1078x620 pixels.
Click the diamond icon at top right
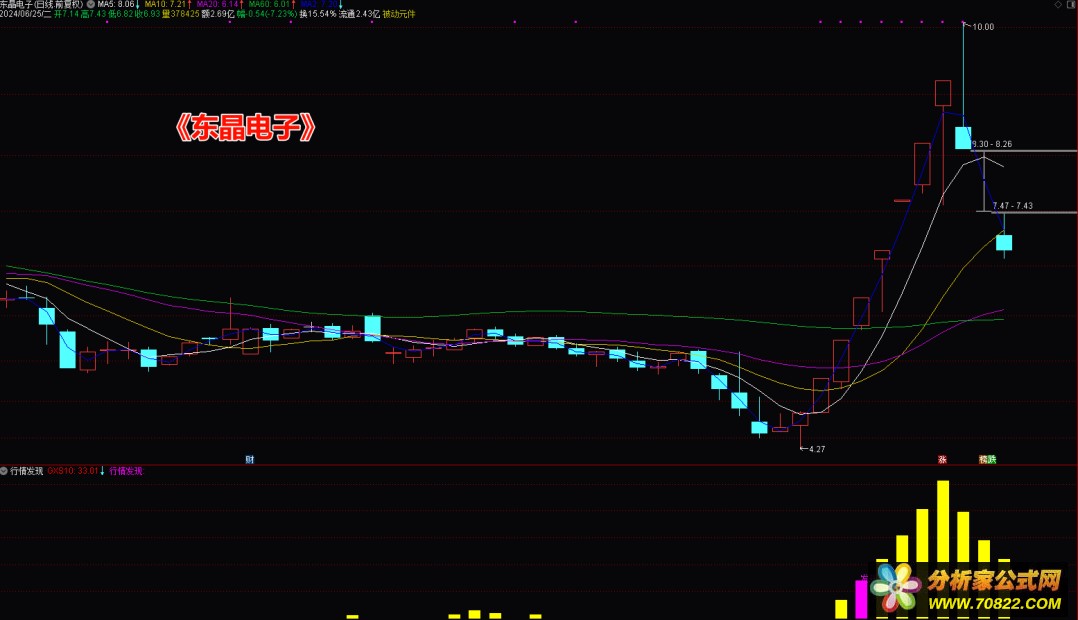click(x=1058, y=4)
